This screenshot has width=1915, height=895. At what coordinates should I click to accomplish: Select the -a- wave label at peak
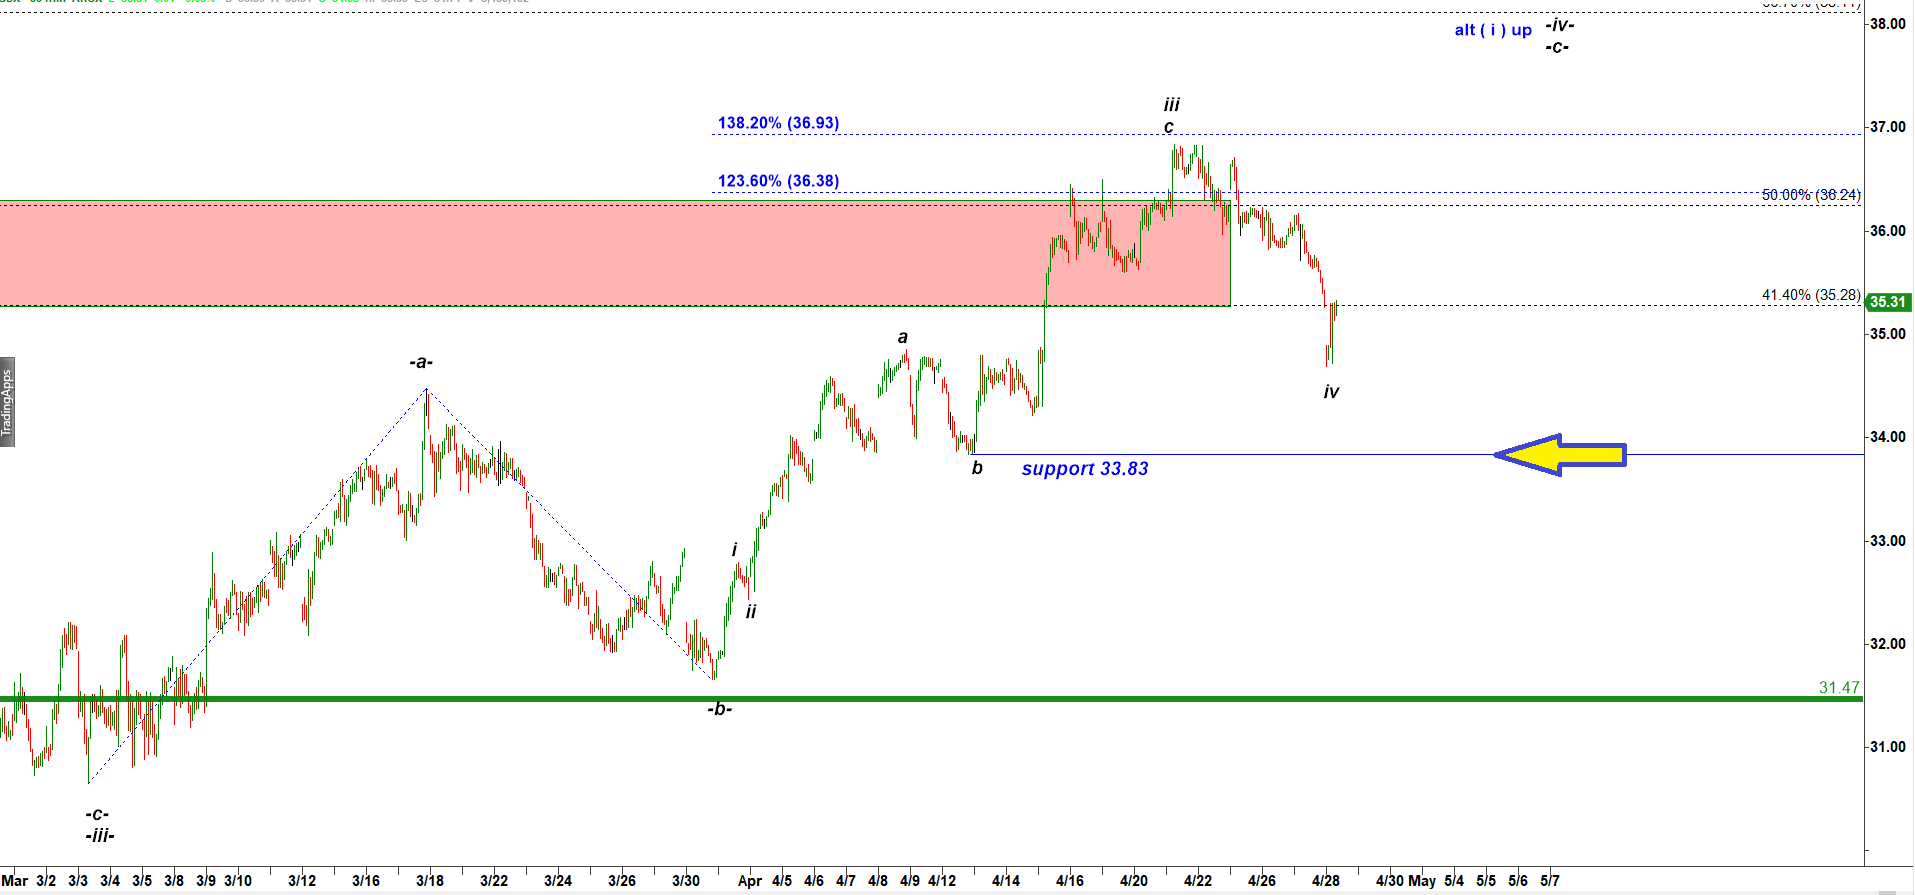click(421, 362)
